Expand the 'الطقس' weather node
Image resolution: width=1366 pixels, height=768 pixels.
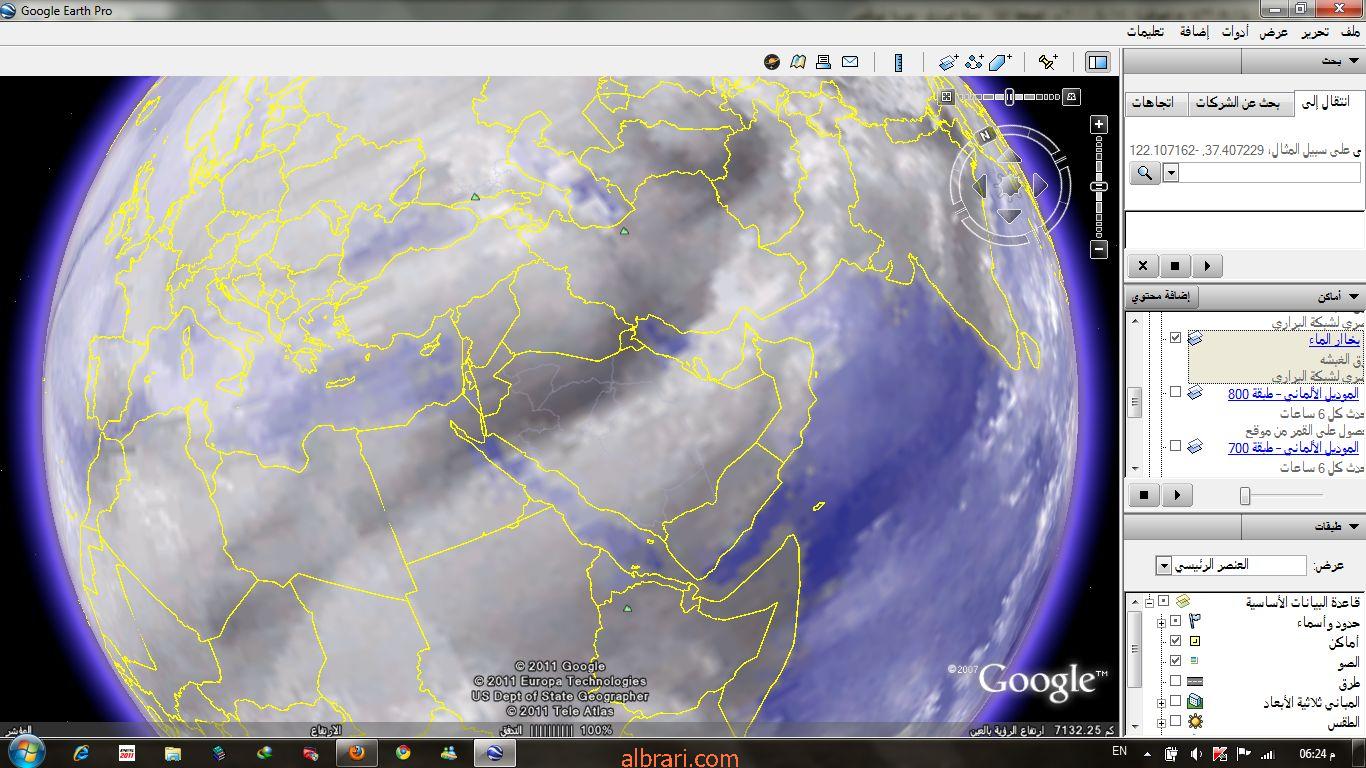tap(1162, 721)
